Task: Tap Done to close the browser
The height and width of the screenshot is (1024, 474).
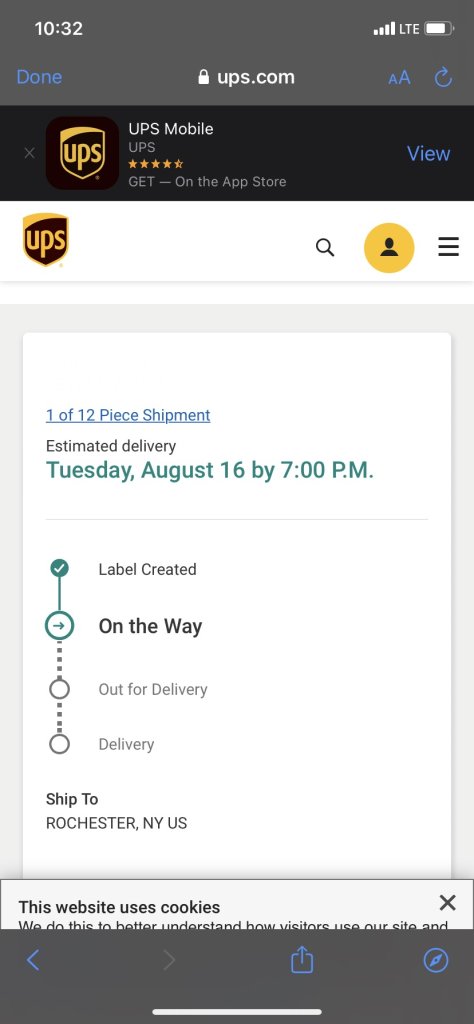Action: (x=39, y=77)
